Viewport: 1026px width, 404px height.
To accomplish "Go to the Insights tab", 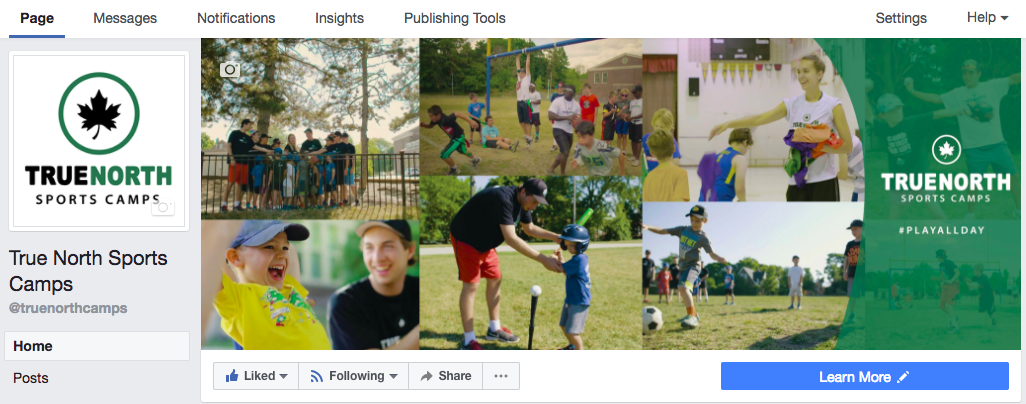I will 340,18.
